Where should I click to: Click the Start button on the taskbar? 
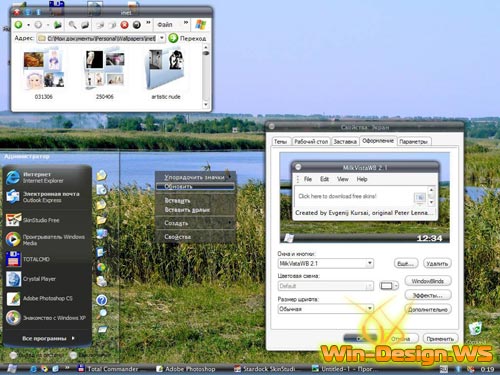tap(12, 369)
